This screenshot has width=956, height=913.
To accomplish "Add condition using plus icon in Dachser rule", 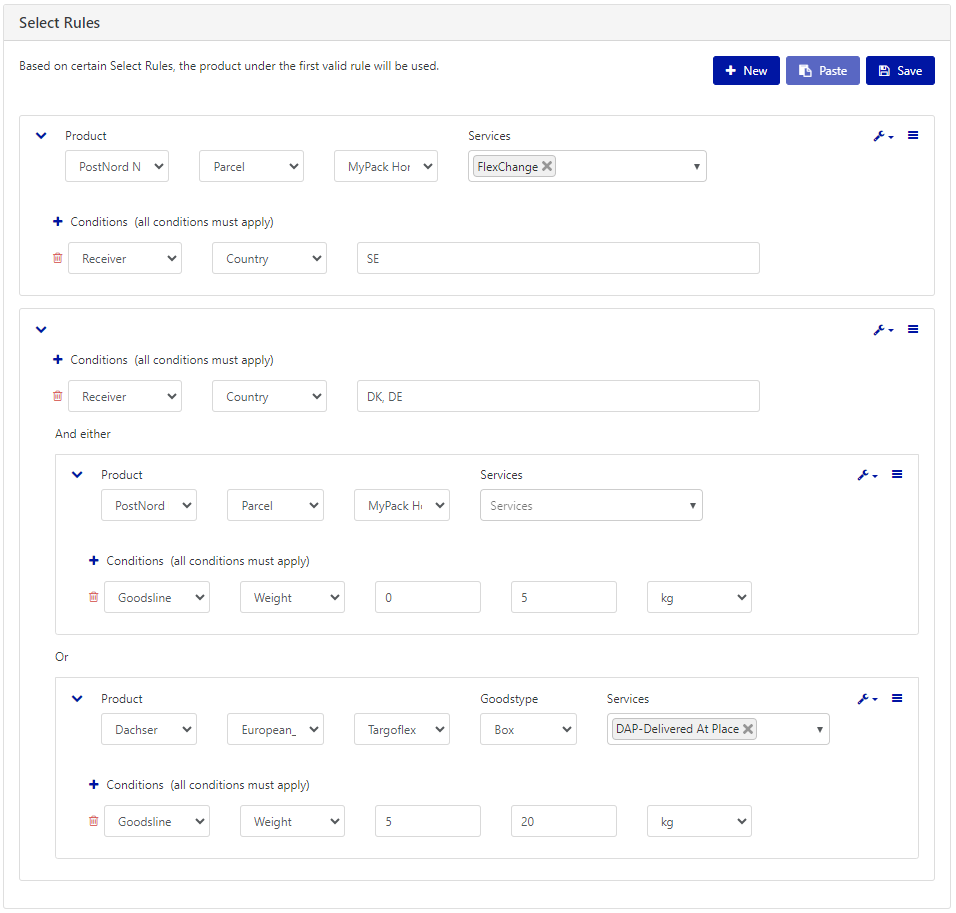I will tap(94, 785).
